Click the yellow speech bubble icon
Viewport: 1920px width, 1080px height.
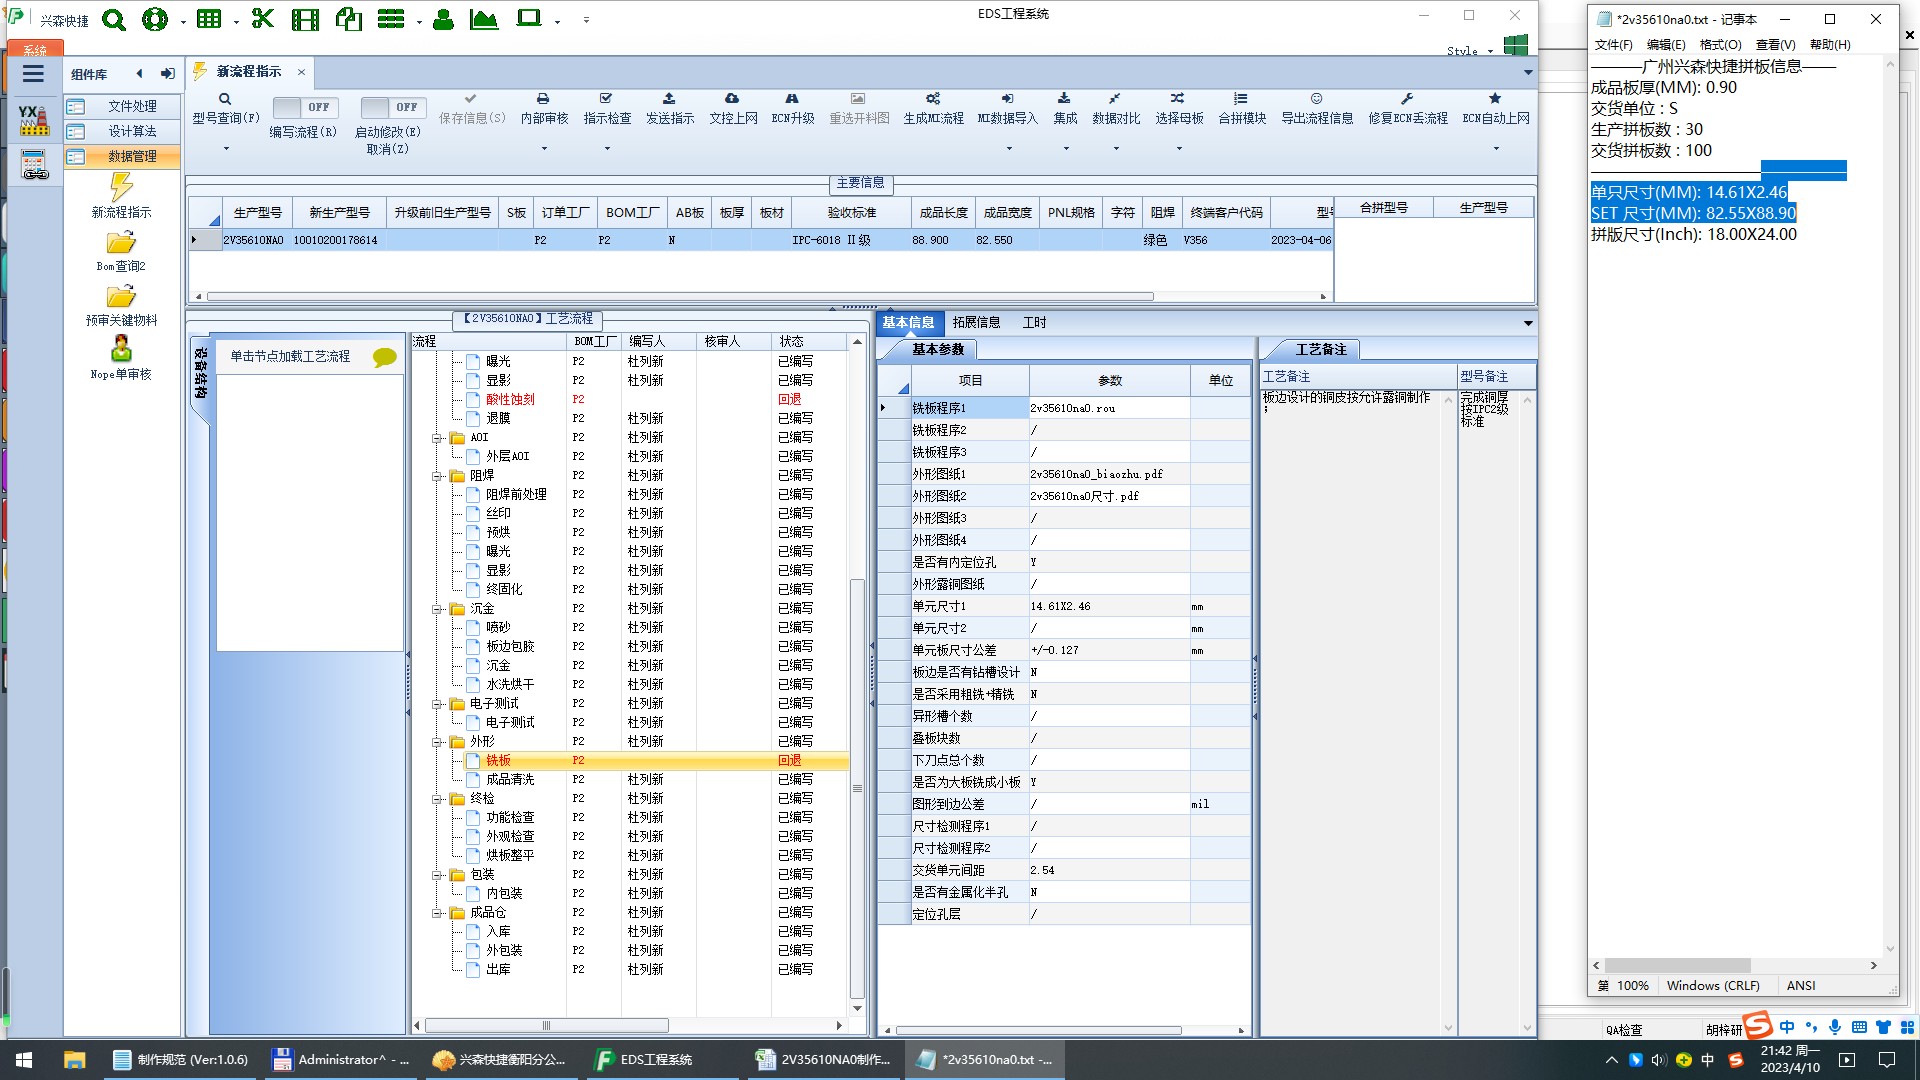coord(384,357)
